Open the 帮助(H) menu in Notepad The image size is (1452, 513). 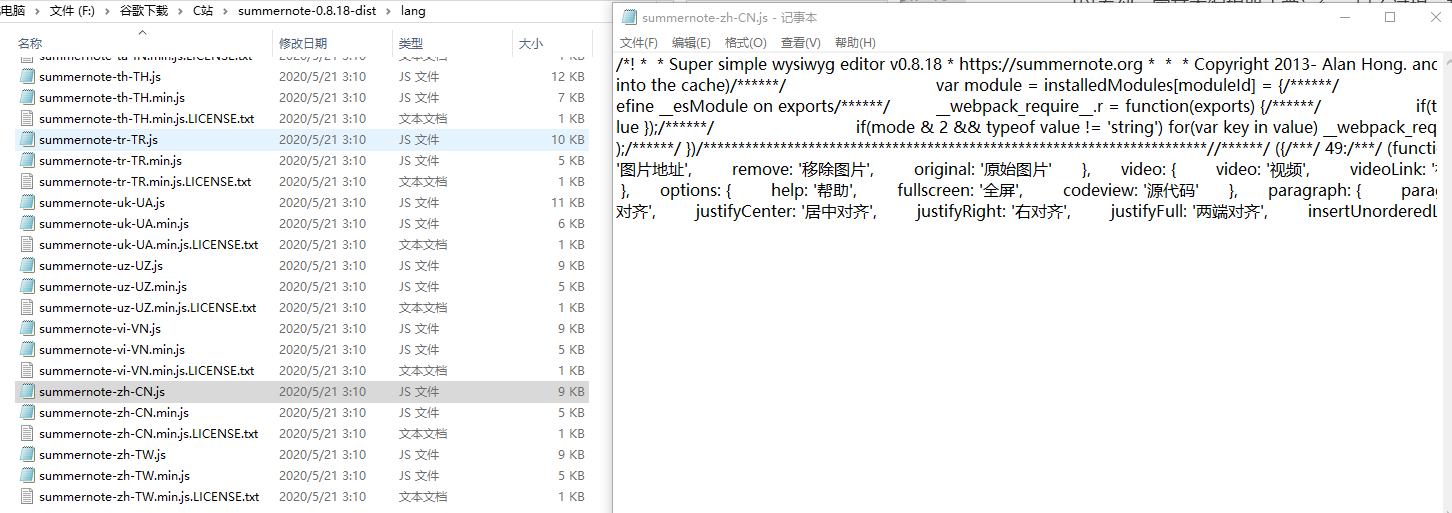click(x=854, y=43)
